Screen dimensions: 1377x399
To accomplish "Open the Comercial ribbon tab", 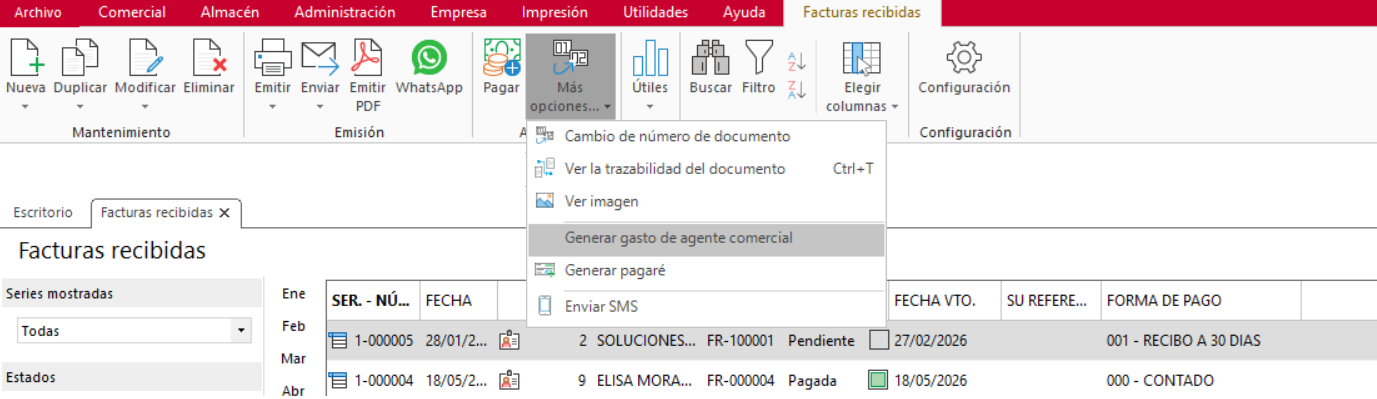I will pos(132,12).
